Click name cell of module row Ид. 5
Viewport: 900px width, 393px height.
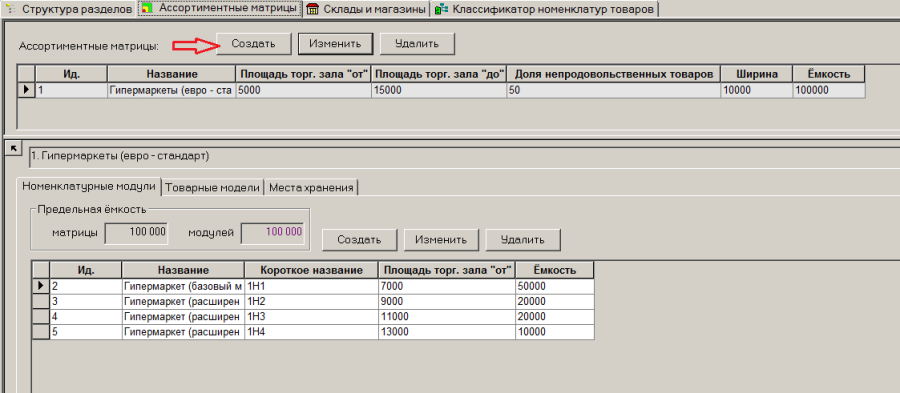click(183, 332)
